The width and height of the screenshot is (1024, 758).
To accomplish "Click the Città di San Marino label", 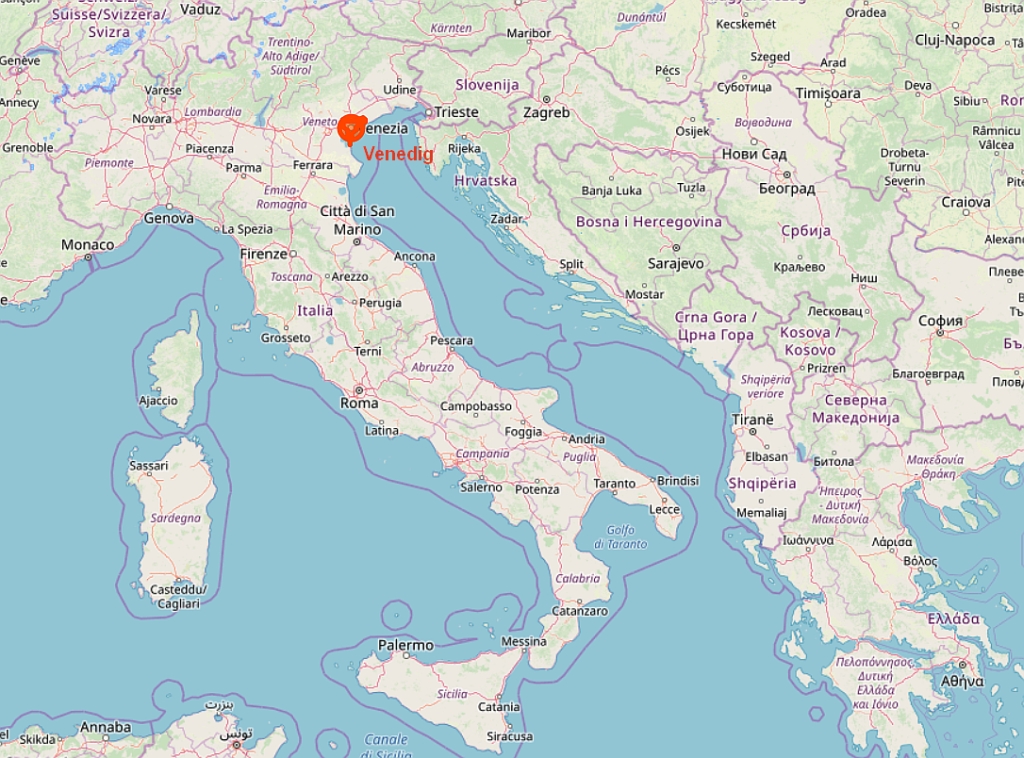I will coord(357,220).
